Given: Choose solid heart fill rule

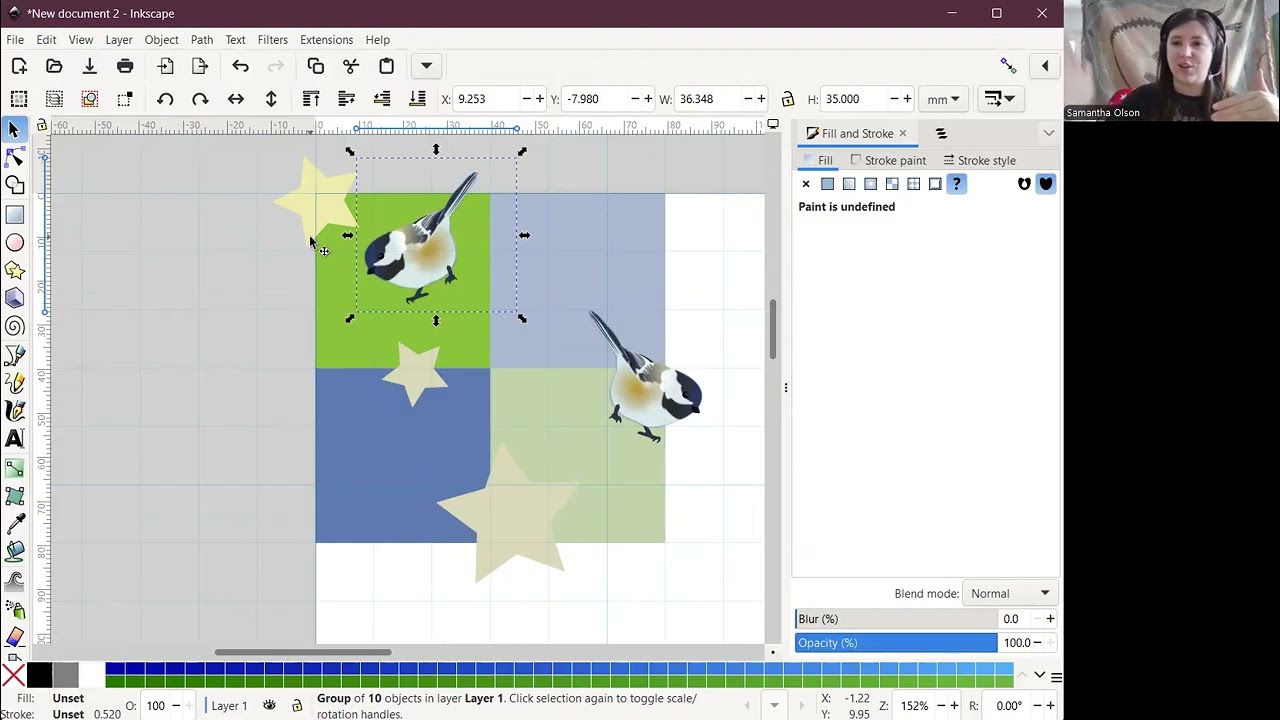Looking at the screenshot, I should coord(1045,184).
